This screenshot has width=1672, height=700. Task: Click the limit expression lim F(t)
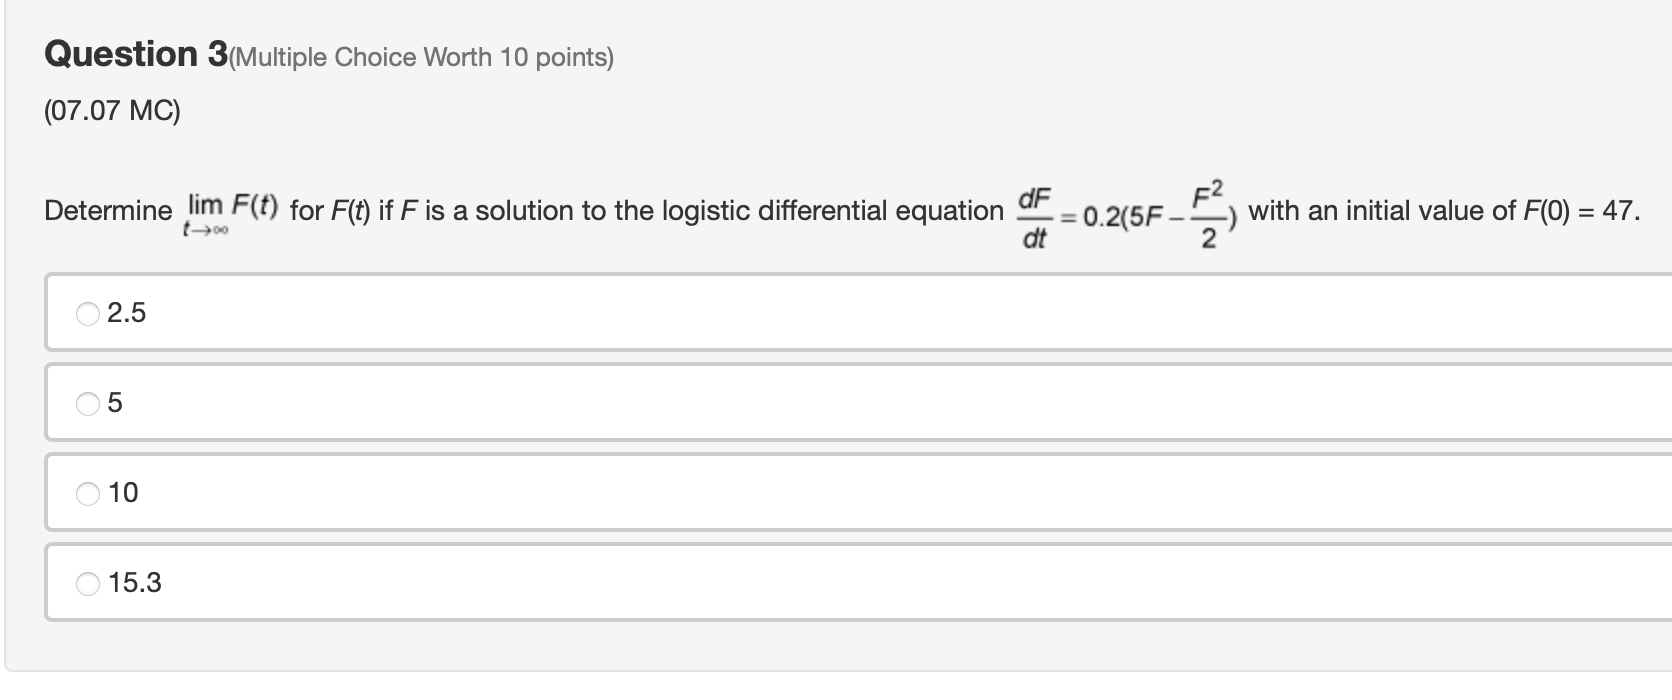(x=228, y=210)
